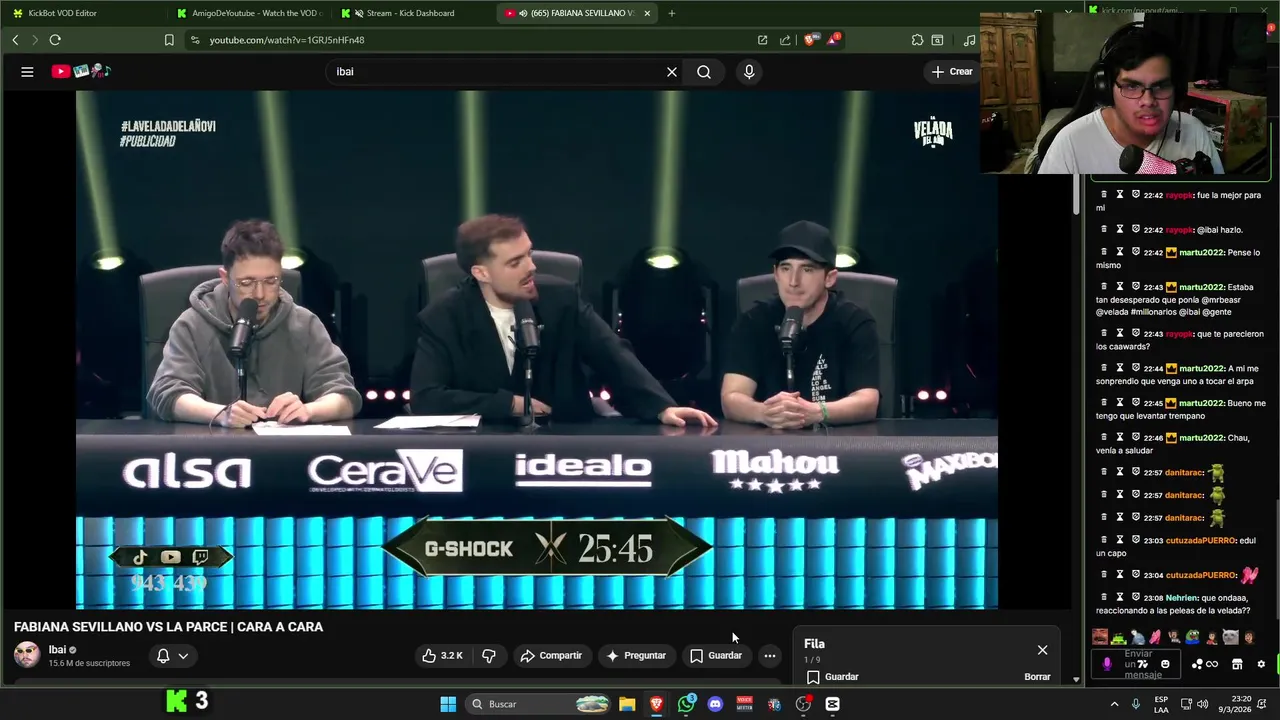Click username Nehrien in chat
Viewport: 1280px width, 720px height.
pos(1182,598)
